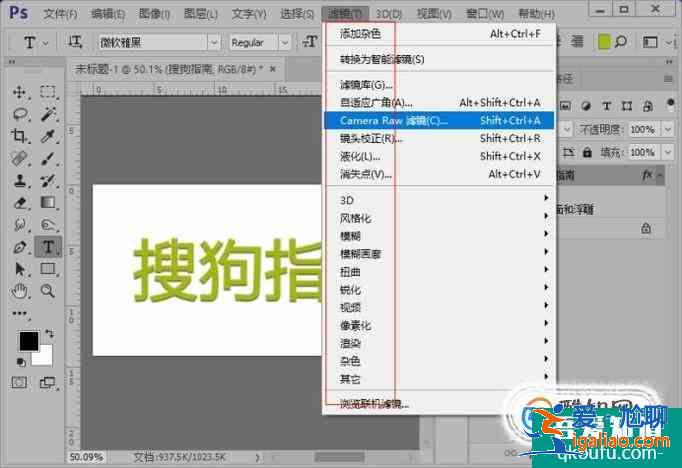The image size is (682, 468).
Task: Click 添加杂色 at top of filter menu
Action: [439, 33]
